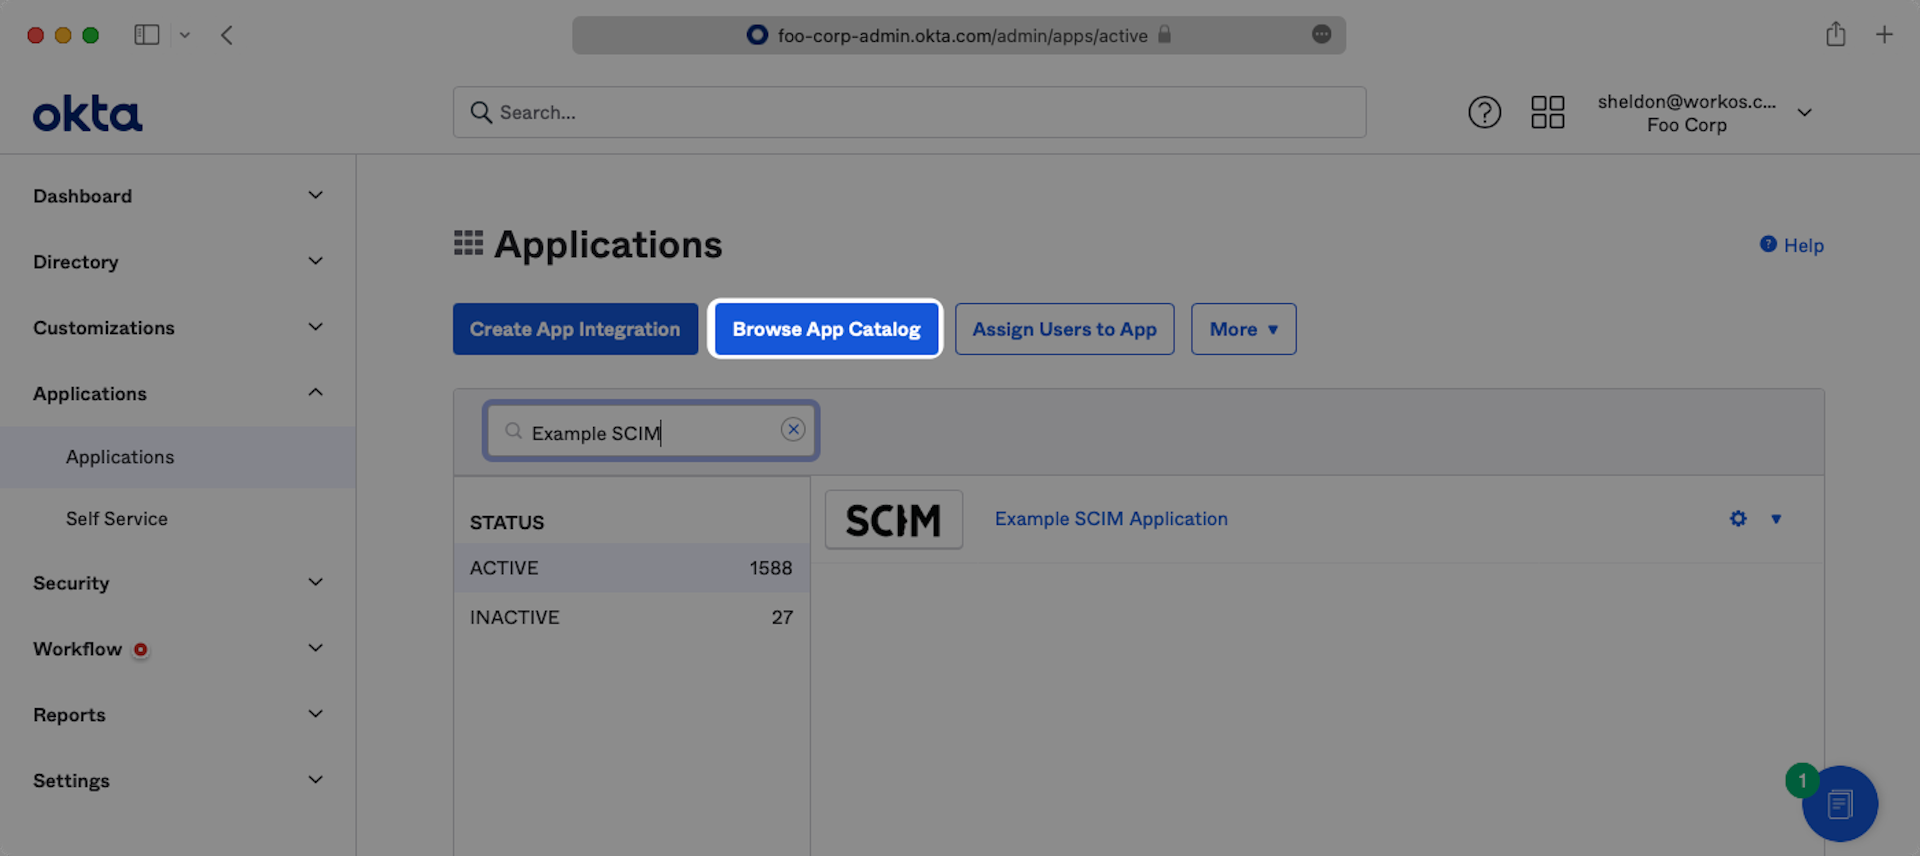Click the top Okta Search field
This screenshot has height=856, width=1920.
click(909, 112)
